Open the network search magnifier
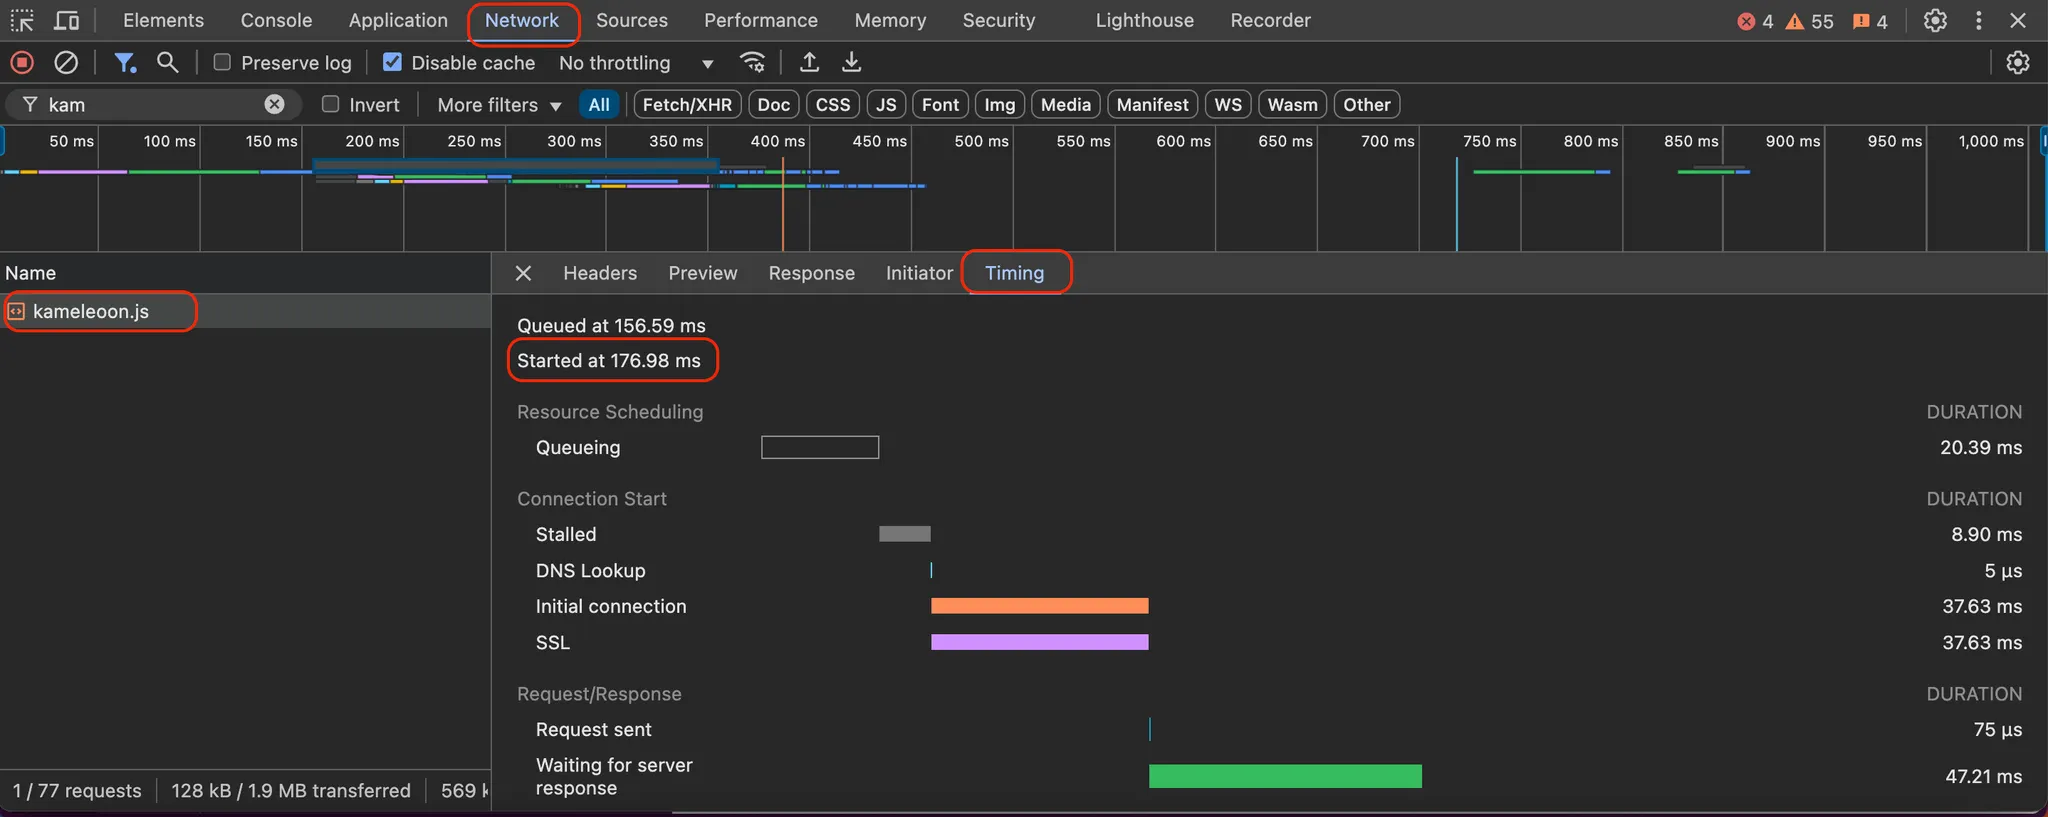 tap(168, 63)
